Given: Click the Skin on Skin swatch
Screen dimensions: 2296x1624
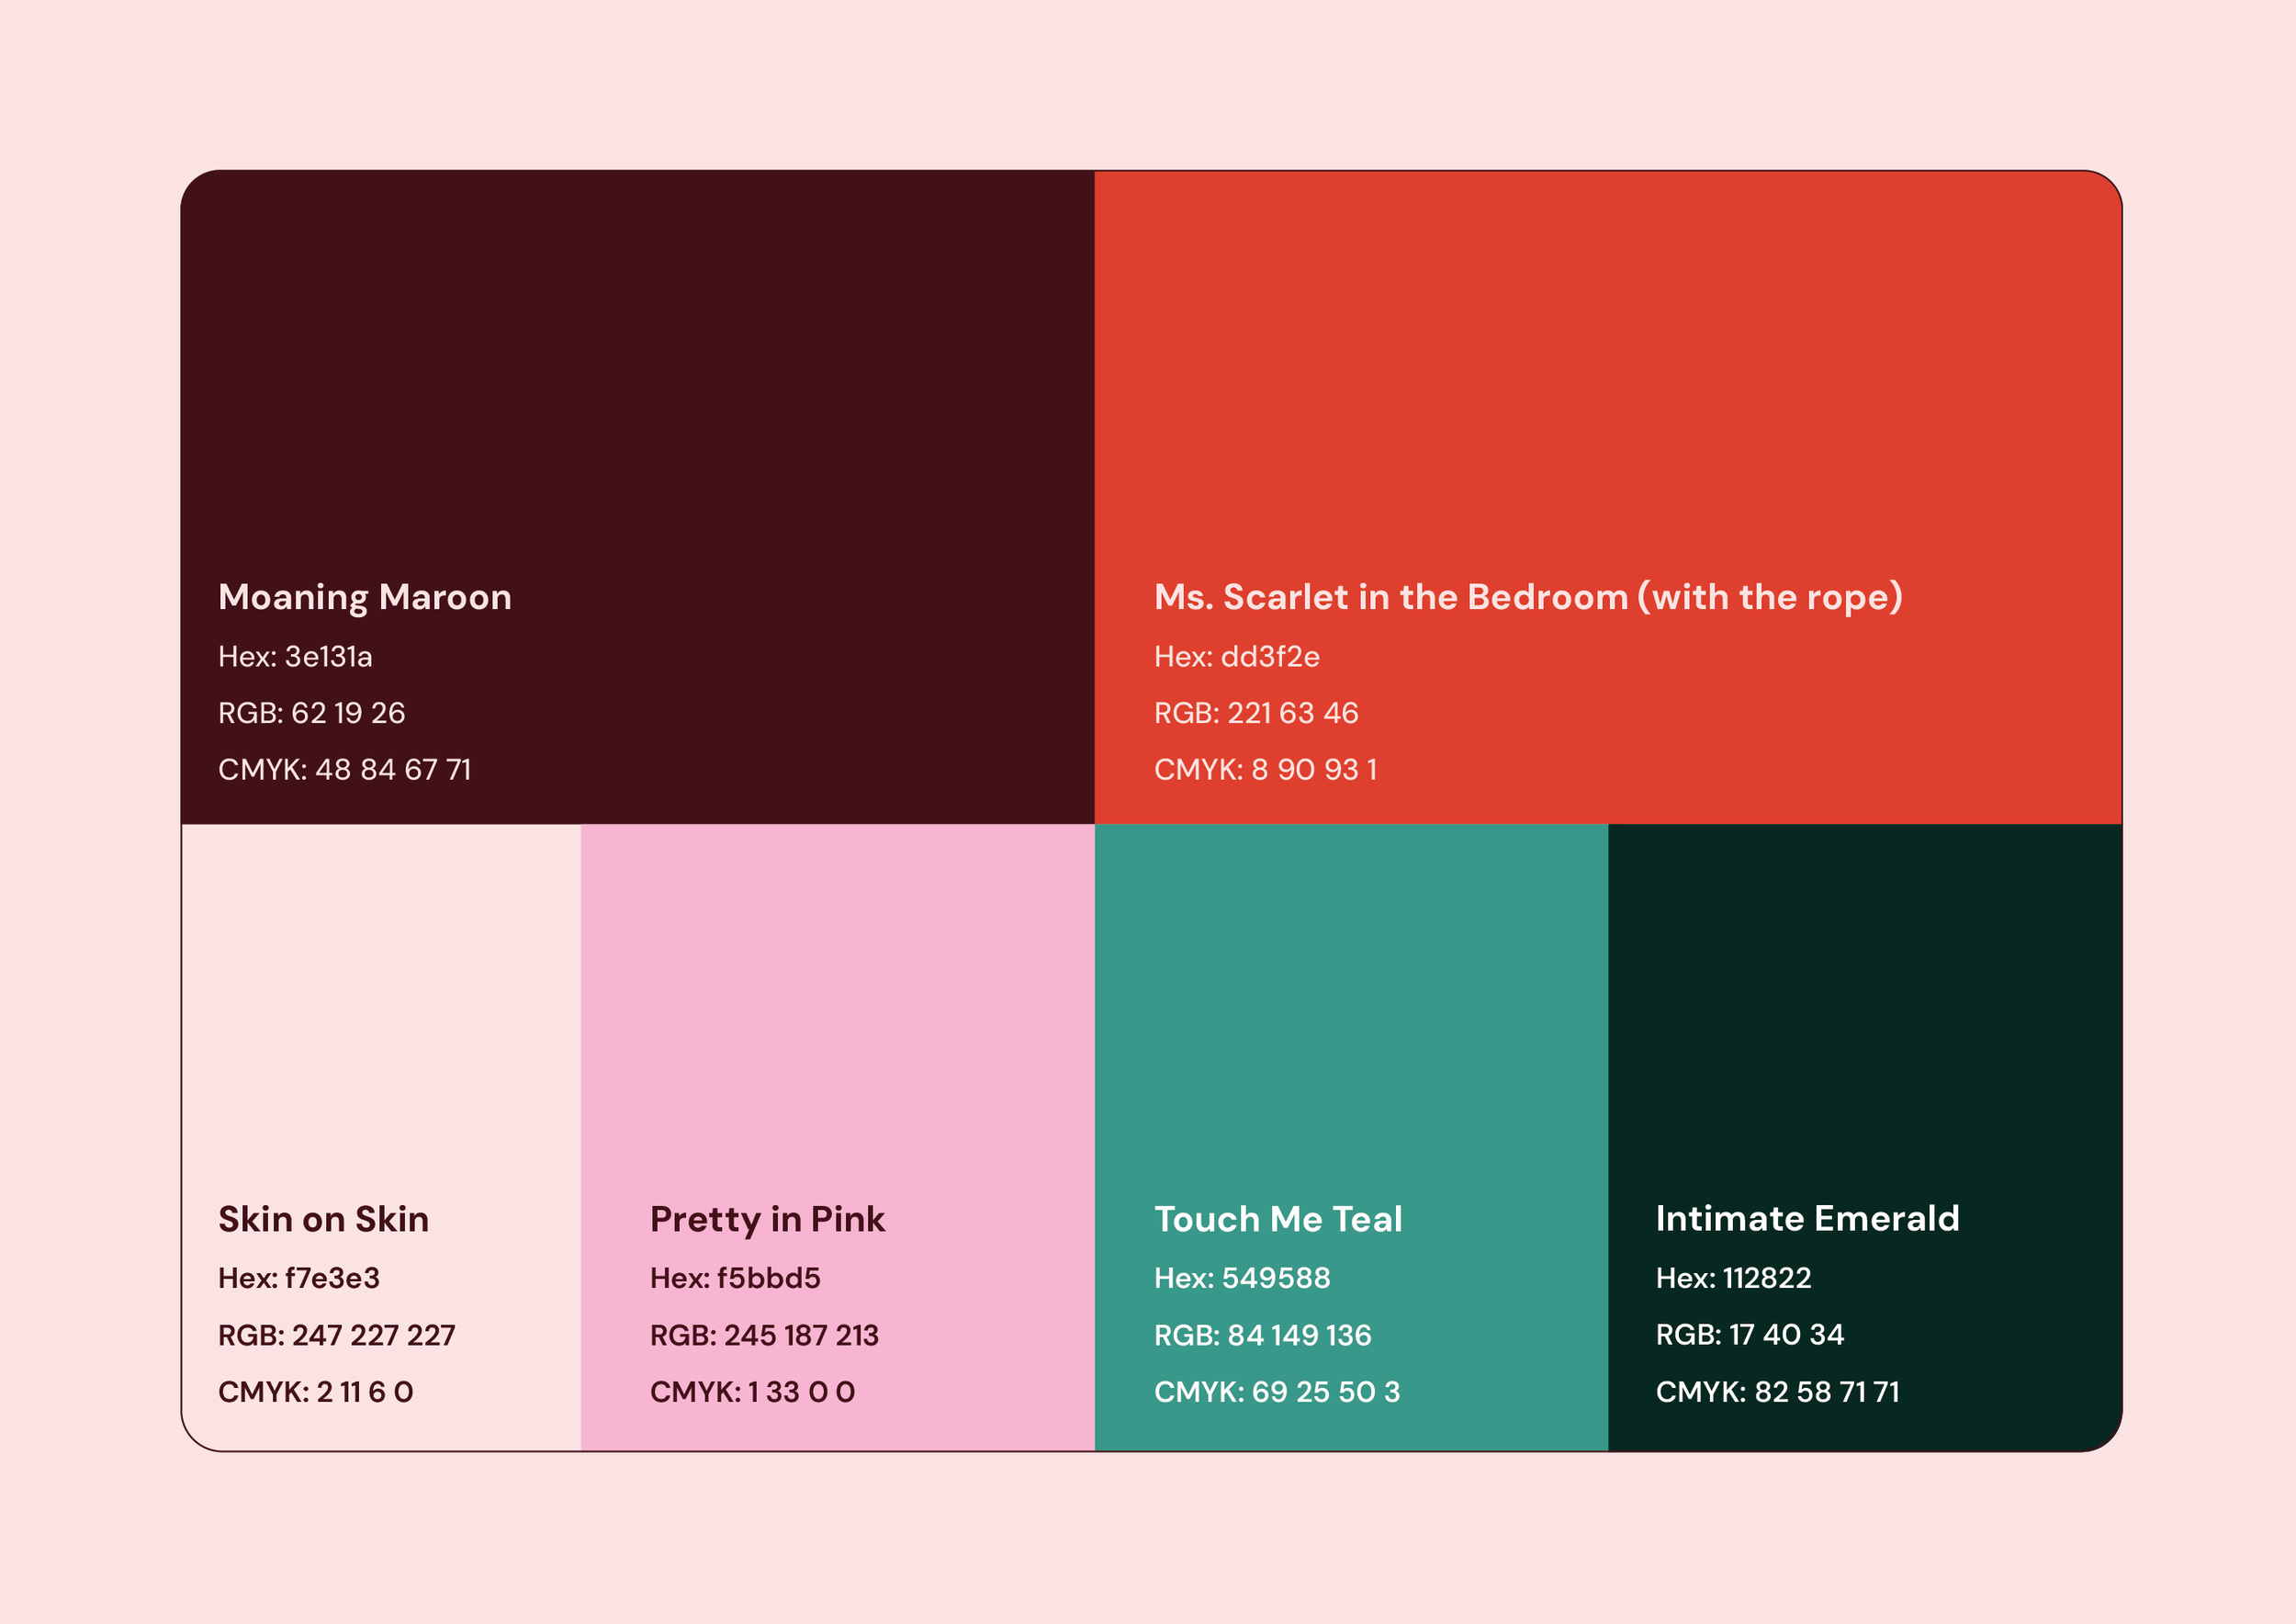Looking at the screenshot, I should (x=381, y=1000).
